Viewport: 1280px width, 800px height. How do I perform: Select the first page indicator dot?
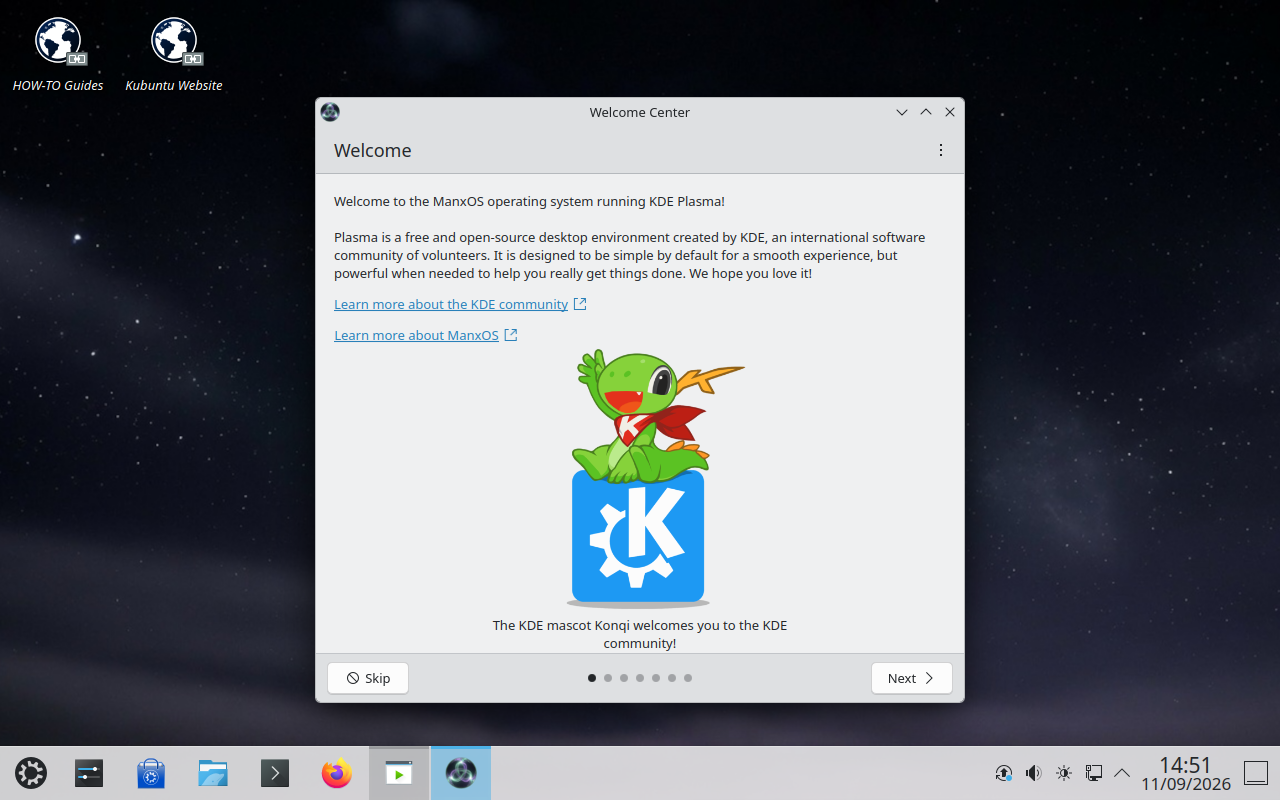tap(592, 678)
